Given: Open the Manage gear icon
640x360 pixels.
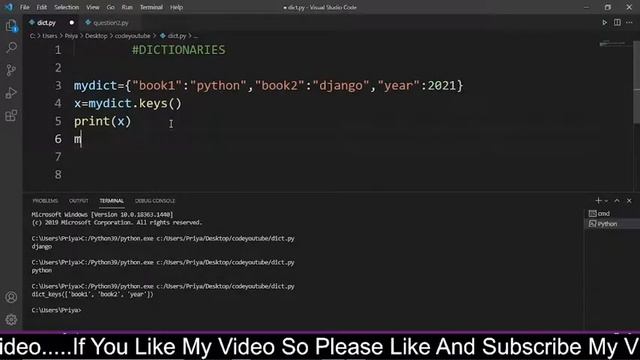Looking at the screenshot, I should pyautogui.click(x=11, y=319).
